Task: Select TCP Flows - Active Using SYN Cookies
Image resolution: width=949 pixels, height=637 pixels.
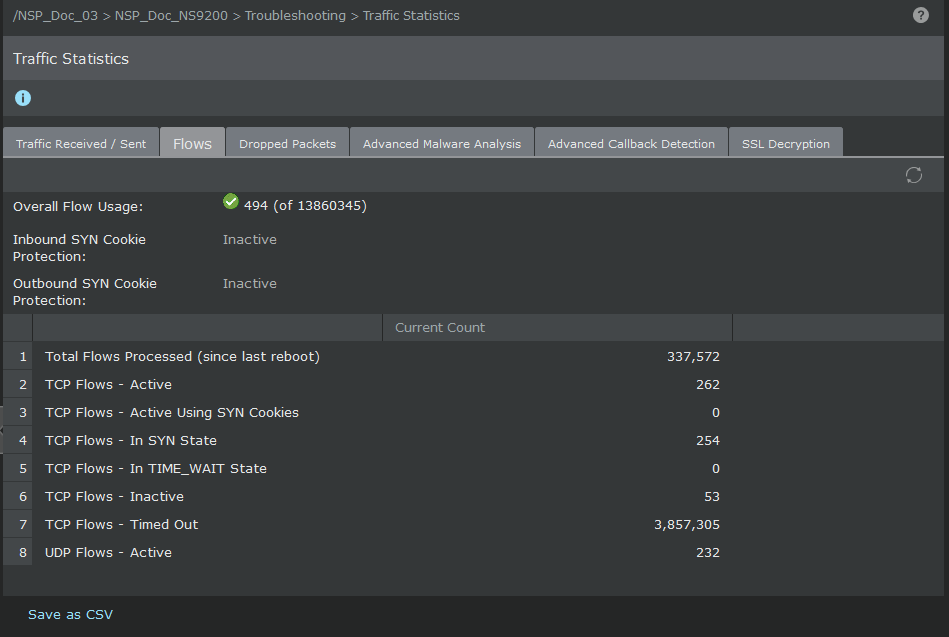Action: pos(172,412)
